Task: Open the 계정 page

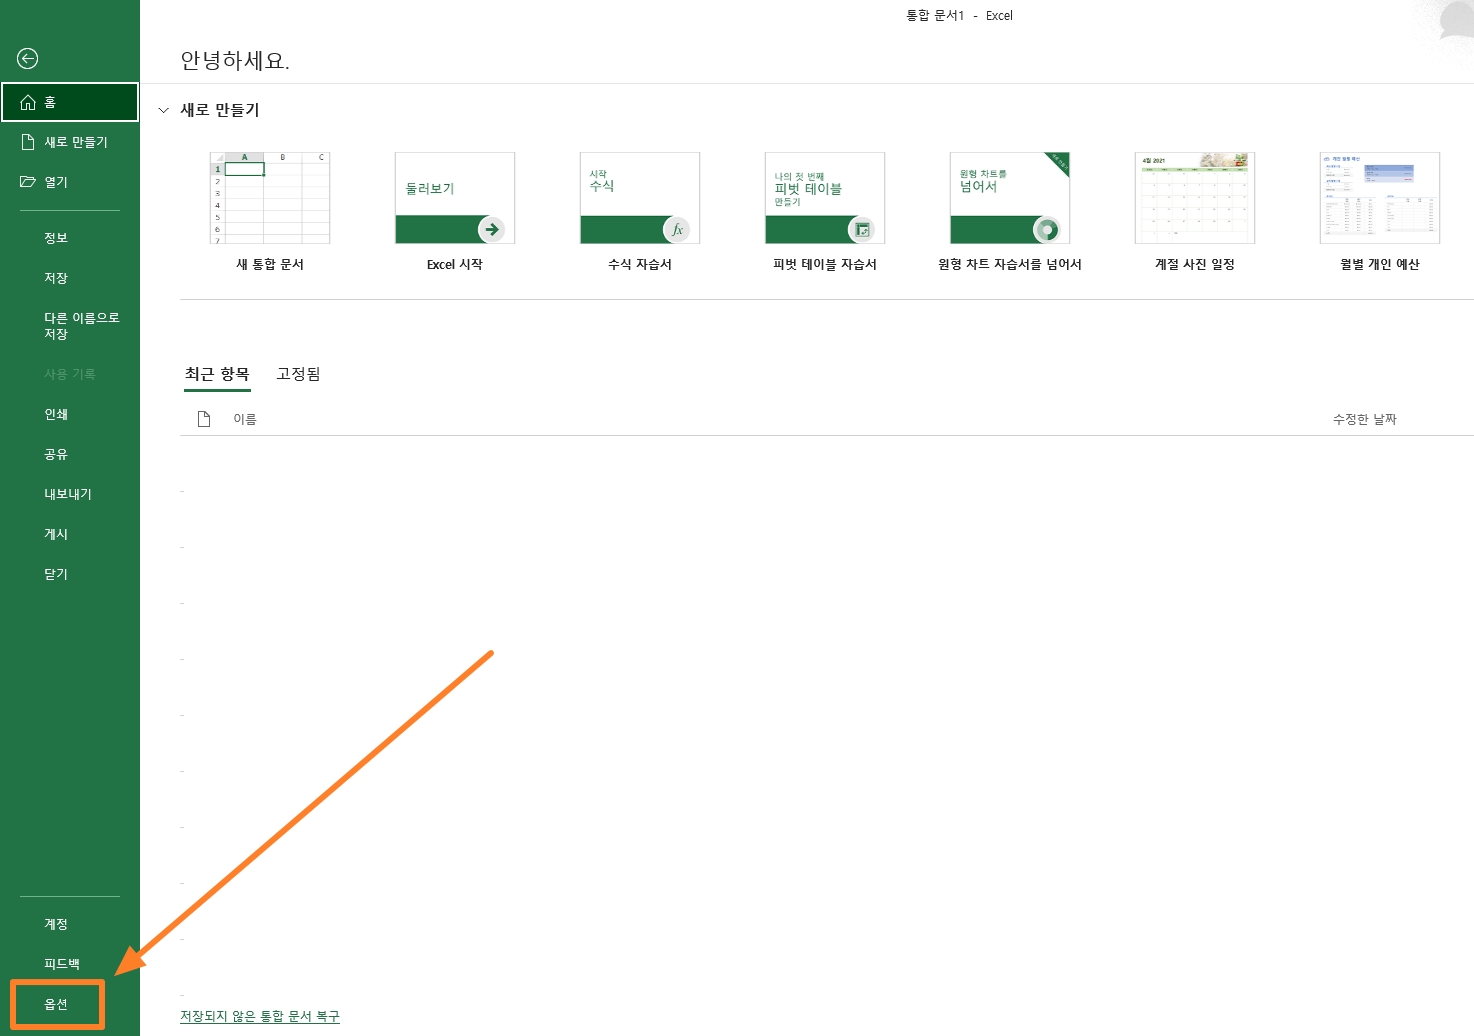Action: [x=56, y=924]
